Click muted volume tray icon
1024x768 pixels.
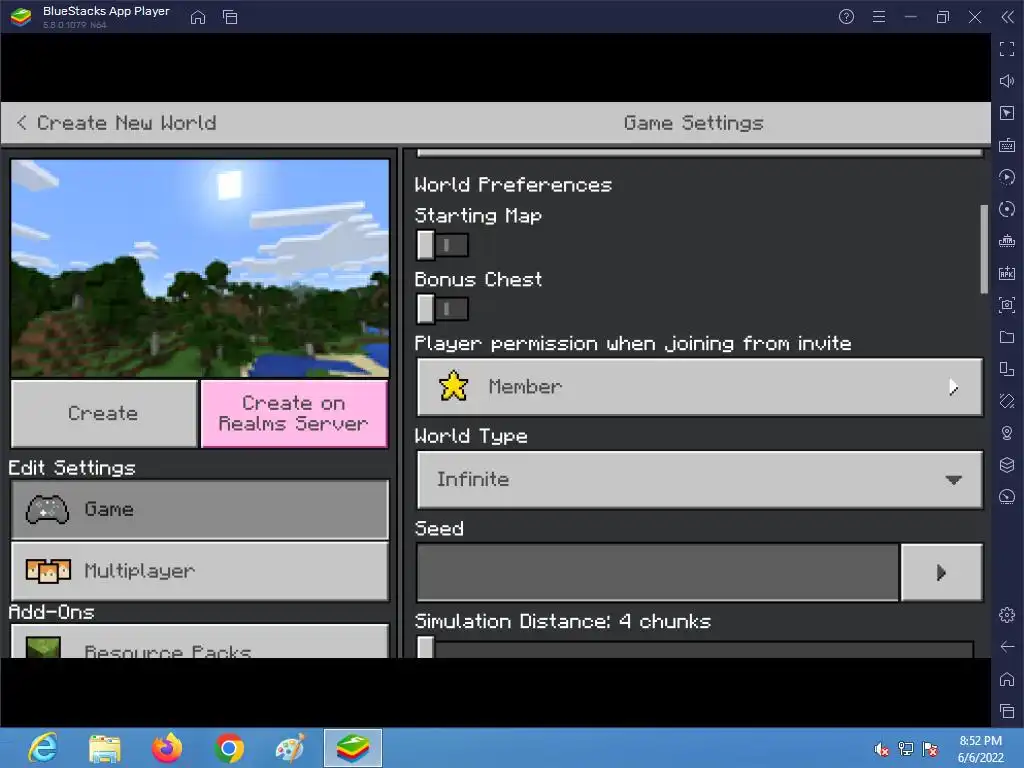882,749
